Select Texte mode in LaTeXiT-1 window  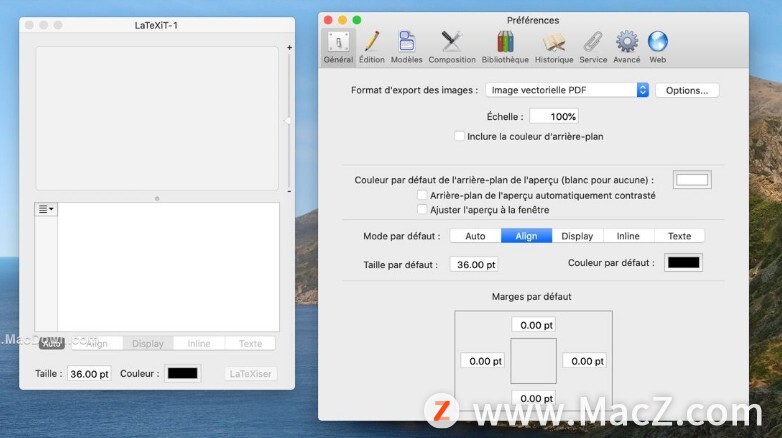pyautogui.click(x=250, y=343)
